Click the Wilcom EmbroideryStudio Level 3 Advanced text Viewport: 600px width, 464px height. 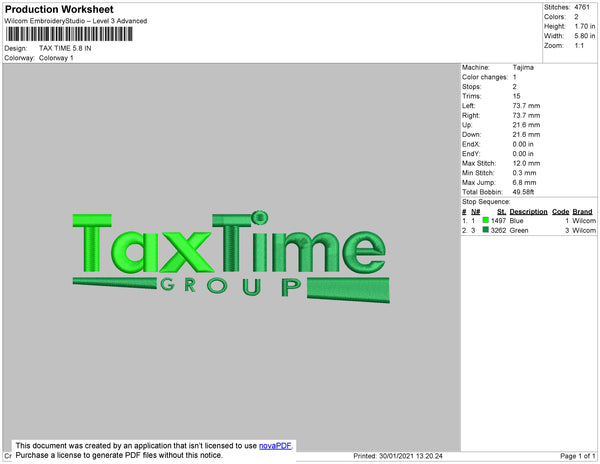tap(76, 21)
